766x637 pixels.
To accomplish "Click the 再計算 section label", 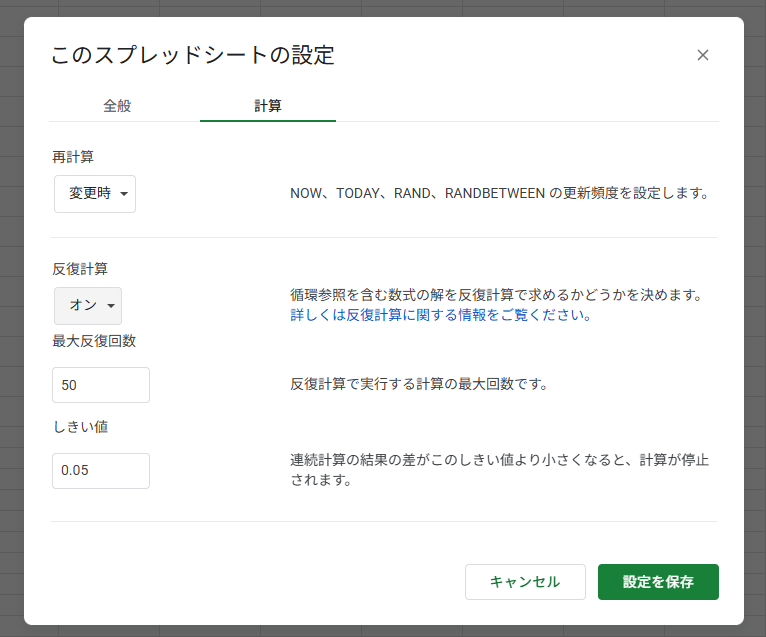I will [x=73, y=157].
